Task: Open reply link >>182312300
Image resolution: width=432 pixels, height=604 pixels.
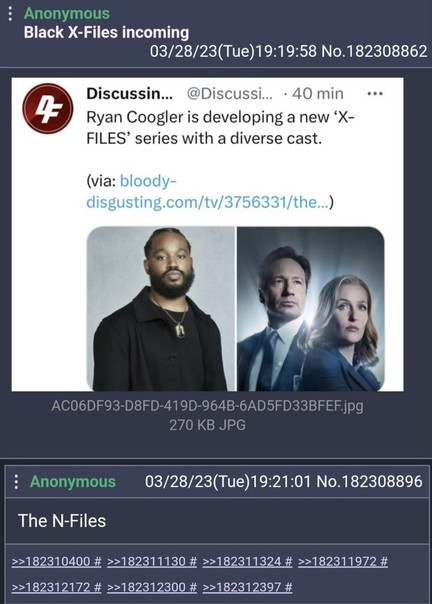Action: click(x=146, y=587)
